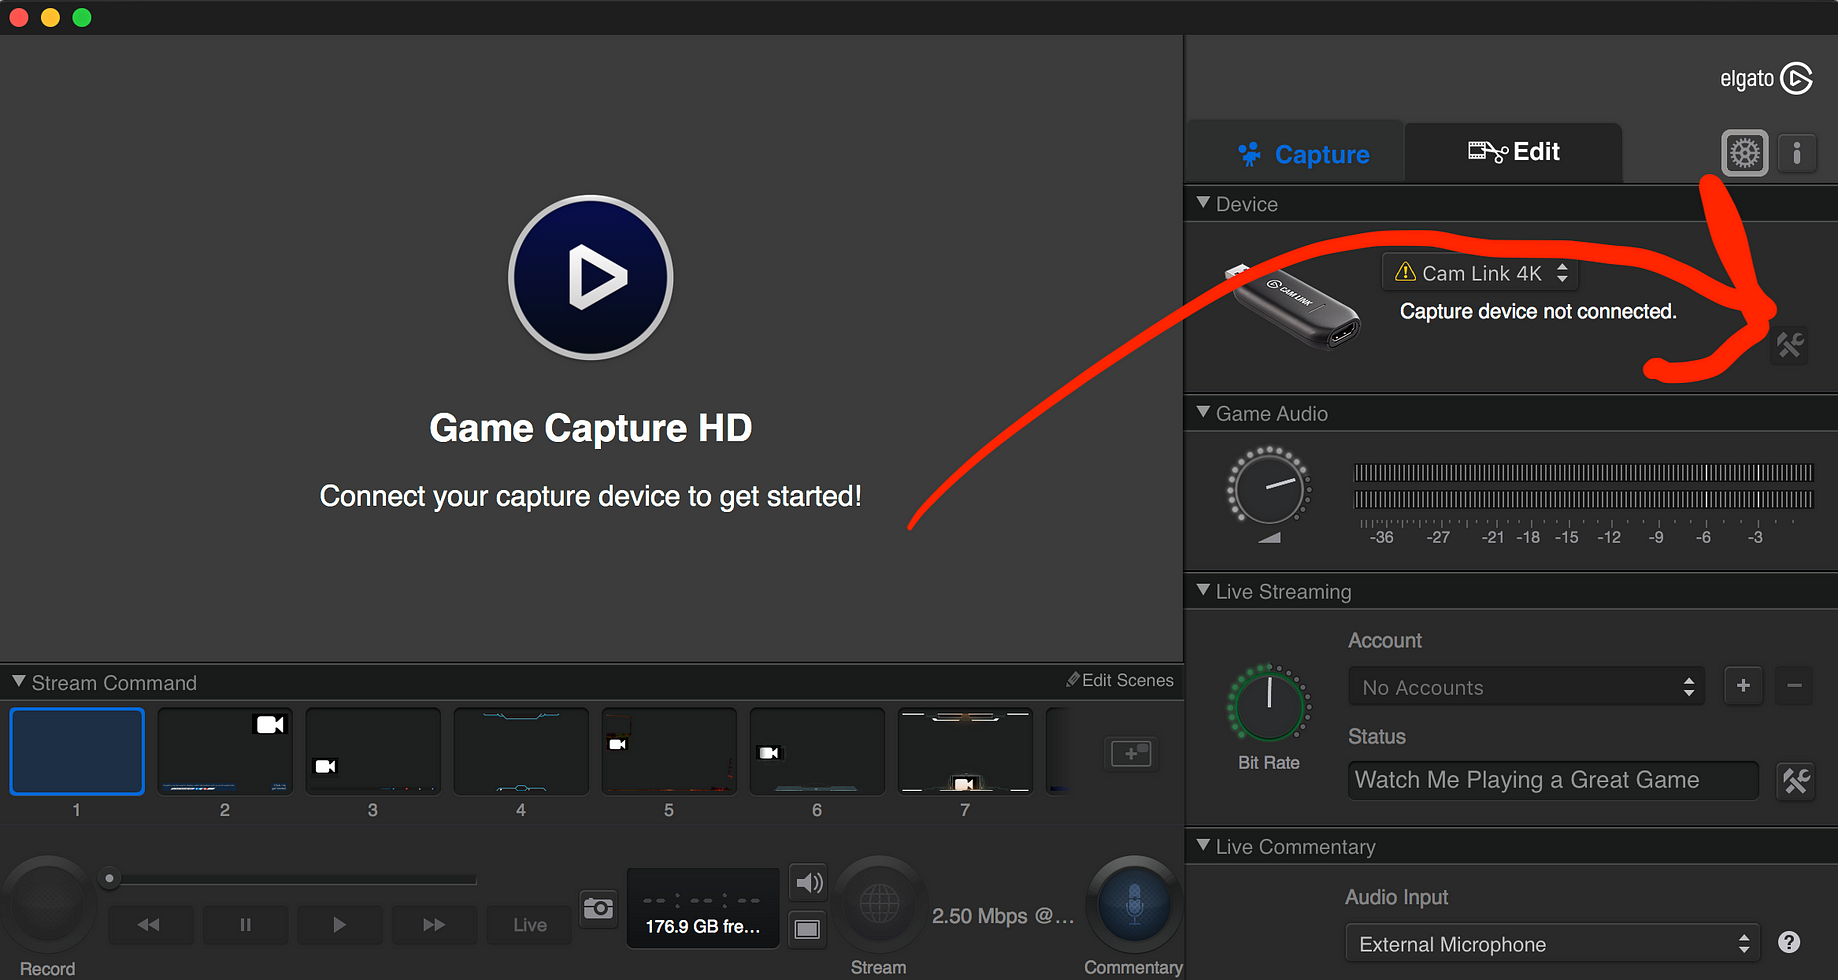Select scene thumbnail 7
The height and width of the screenshot is (980, 1838).
965,751
